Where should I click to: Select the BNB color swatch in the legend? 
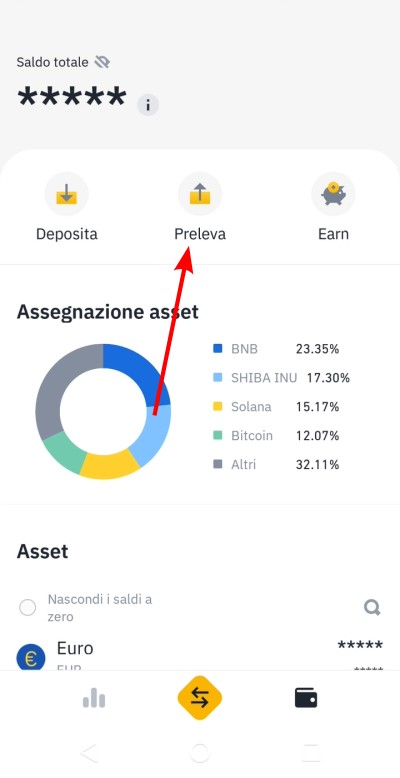217,349
